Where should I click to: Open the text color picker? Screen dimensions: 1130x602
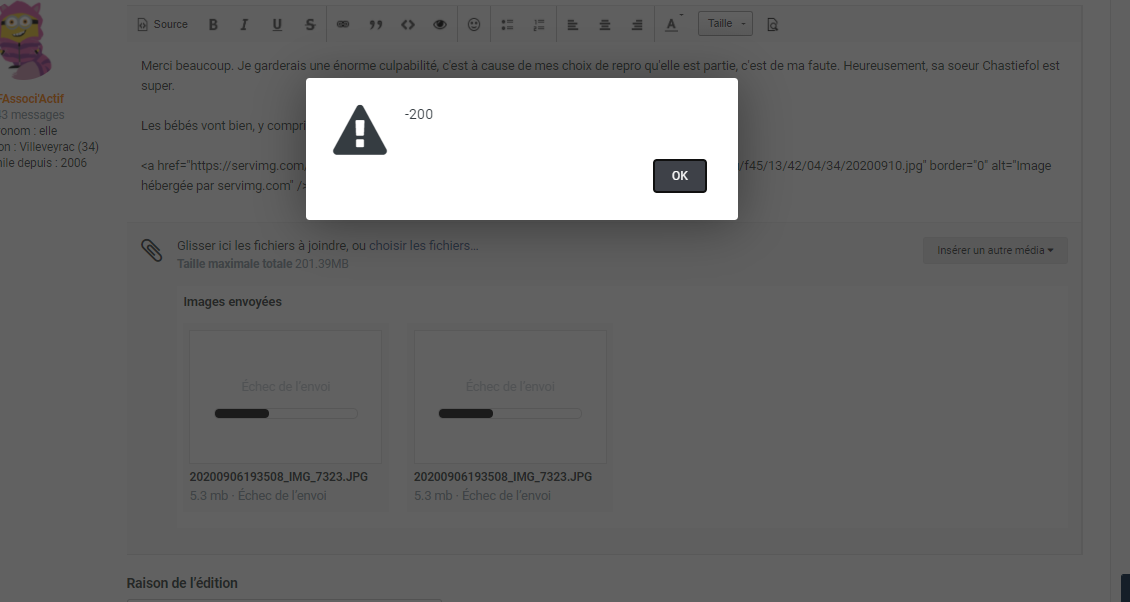pyautogui.click(x=671, y=24)
